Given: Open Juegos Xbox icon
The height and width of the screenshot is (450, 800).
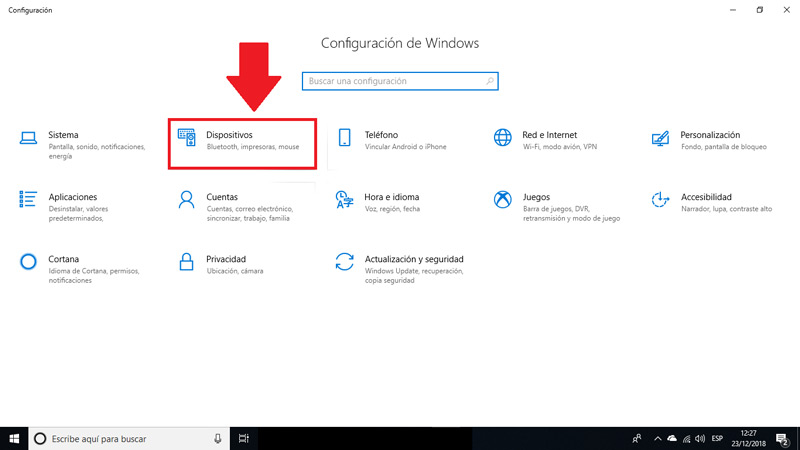Looking at the screenshot, I should [x=503, y=199].
